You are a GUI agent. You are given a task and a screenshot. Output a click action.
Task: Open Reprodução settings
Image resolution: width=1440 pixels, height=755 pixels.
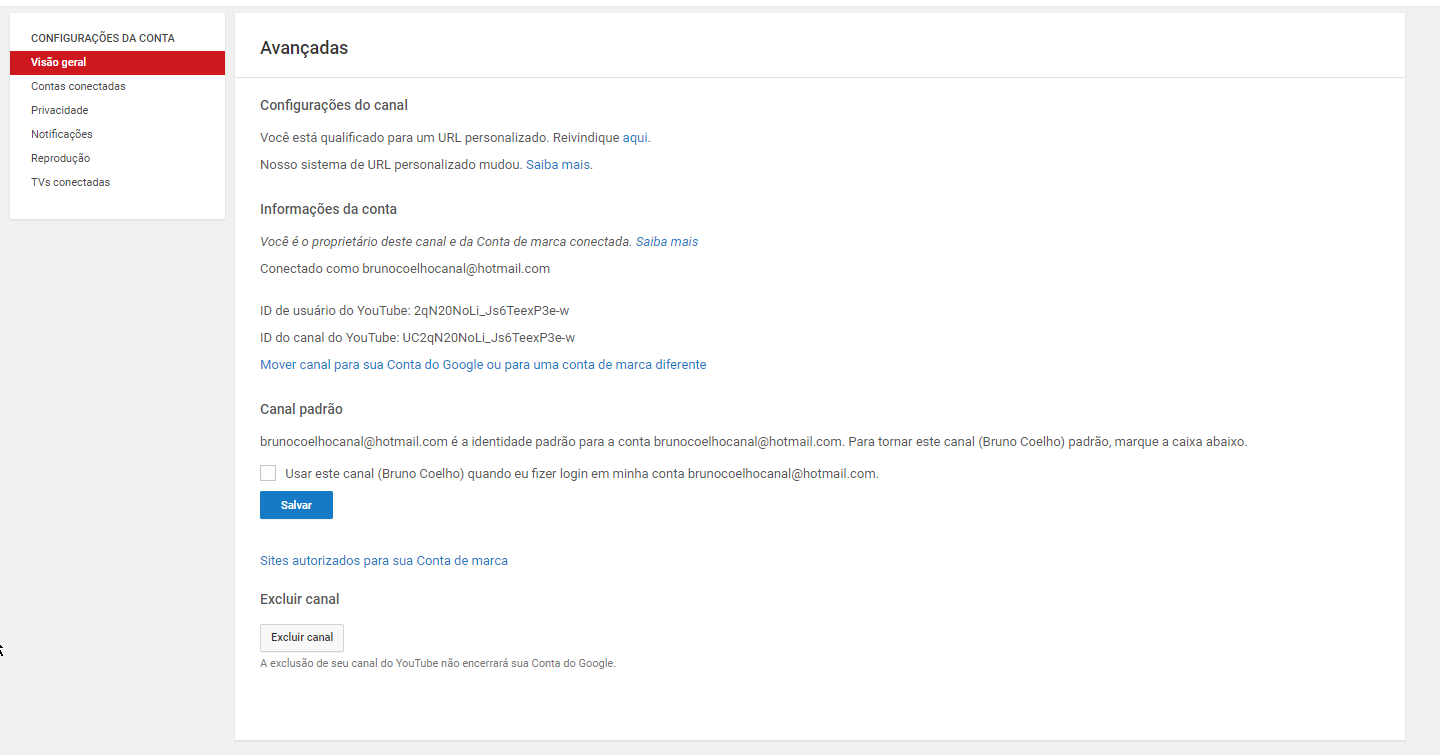[60, 158]
